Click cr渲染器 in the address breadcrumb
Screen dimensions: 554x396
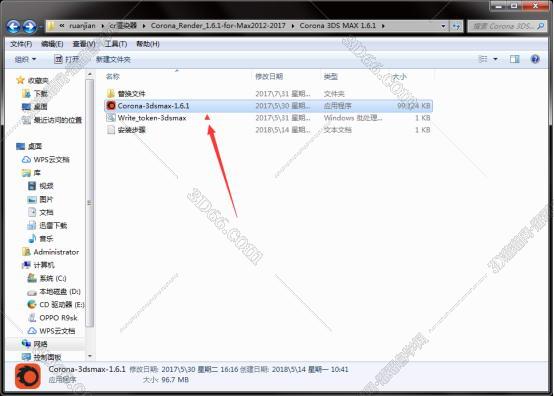point(123,26)
